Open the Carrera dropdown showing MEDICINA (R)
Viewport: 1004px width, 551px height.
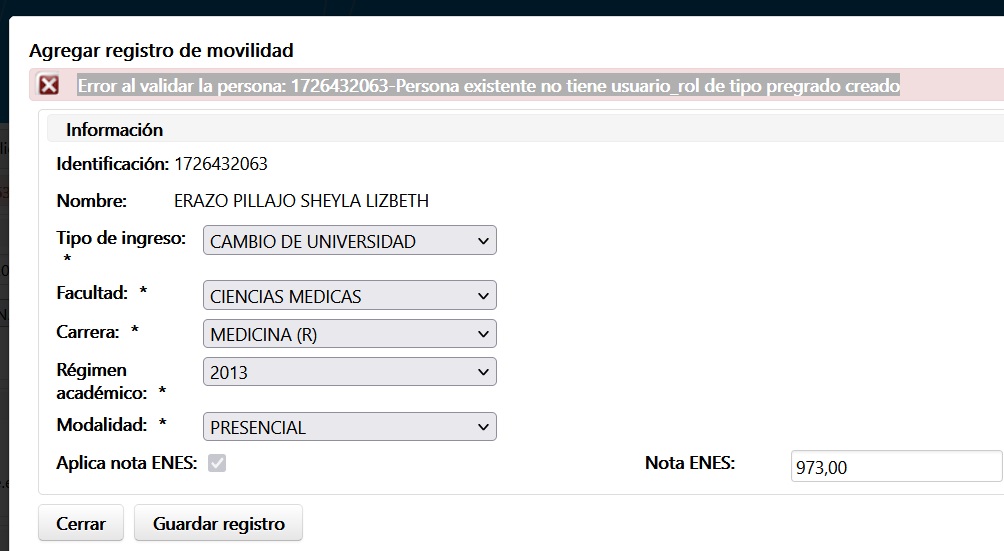(350, 334)
